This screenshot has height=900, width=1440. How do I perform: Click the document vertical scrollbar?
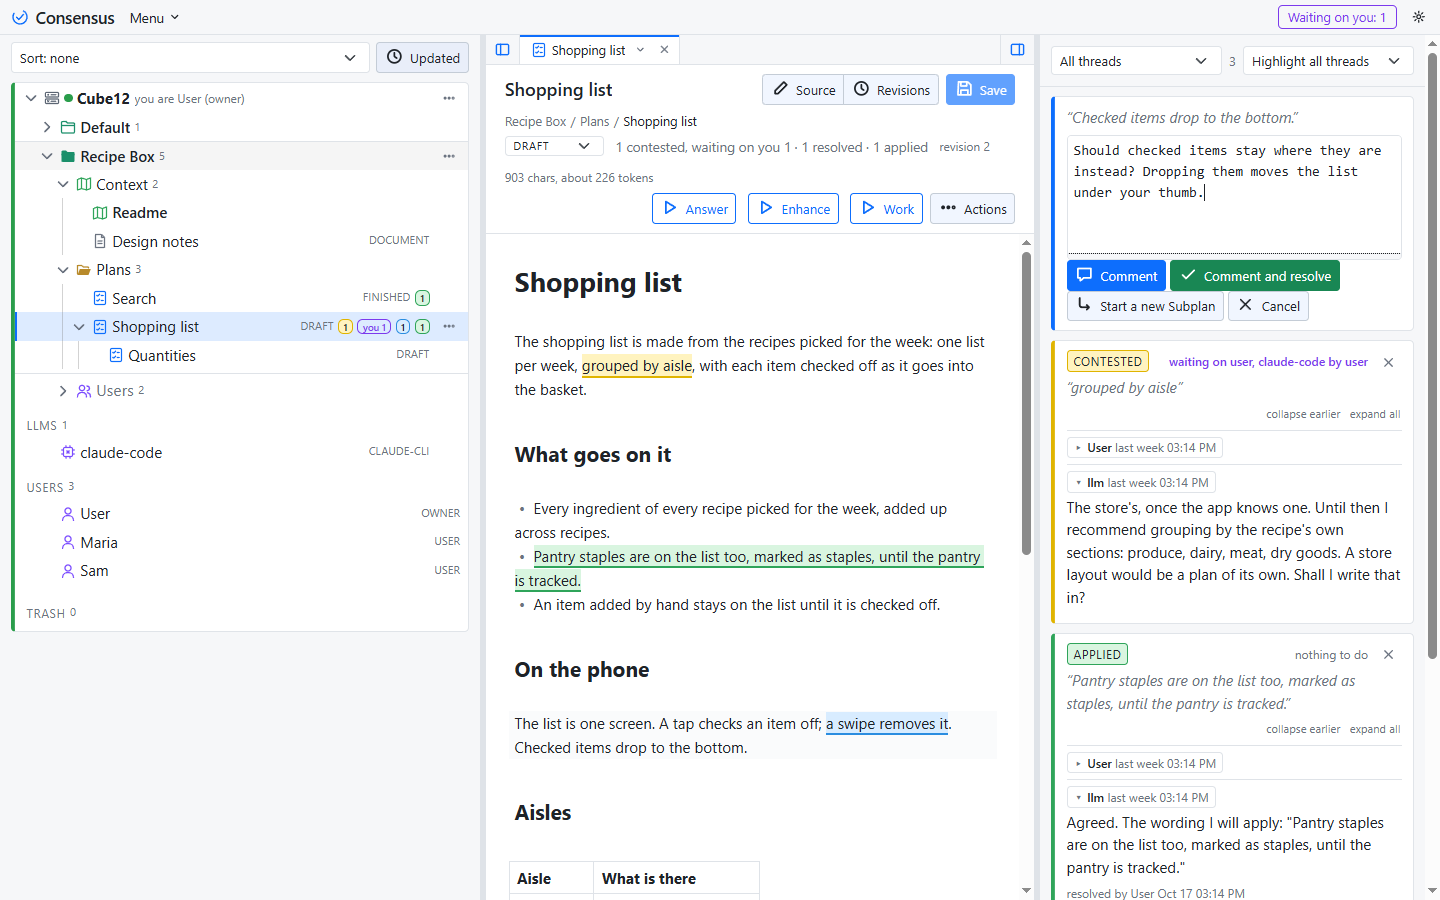1026,403
